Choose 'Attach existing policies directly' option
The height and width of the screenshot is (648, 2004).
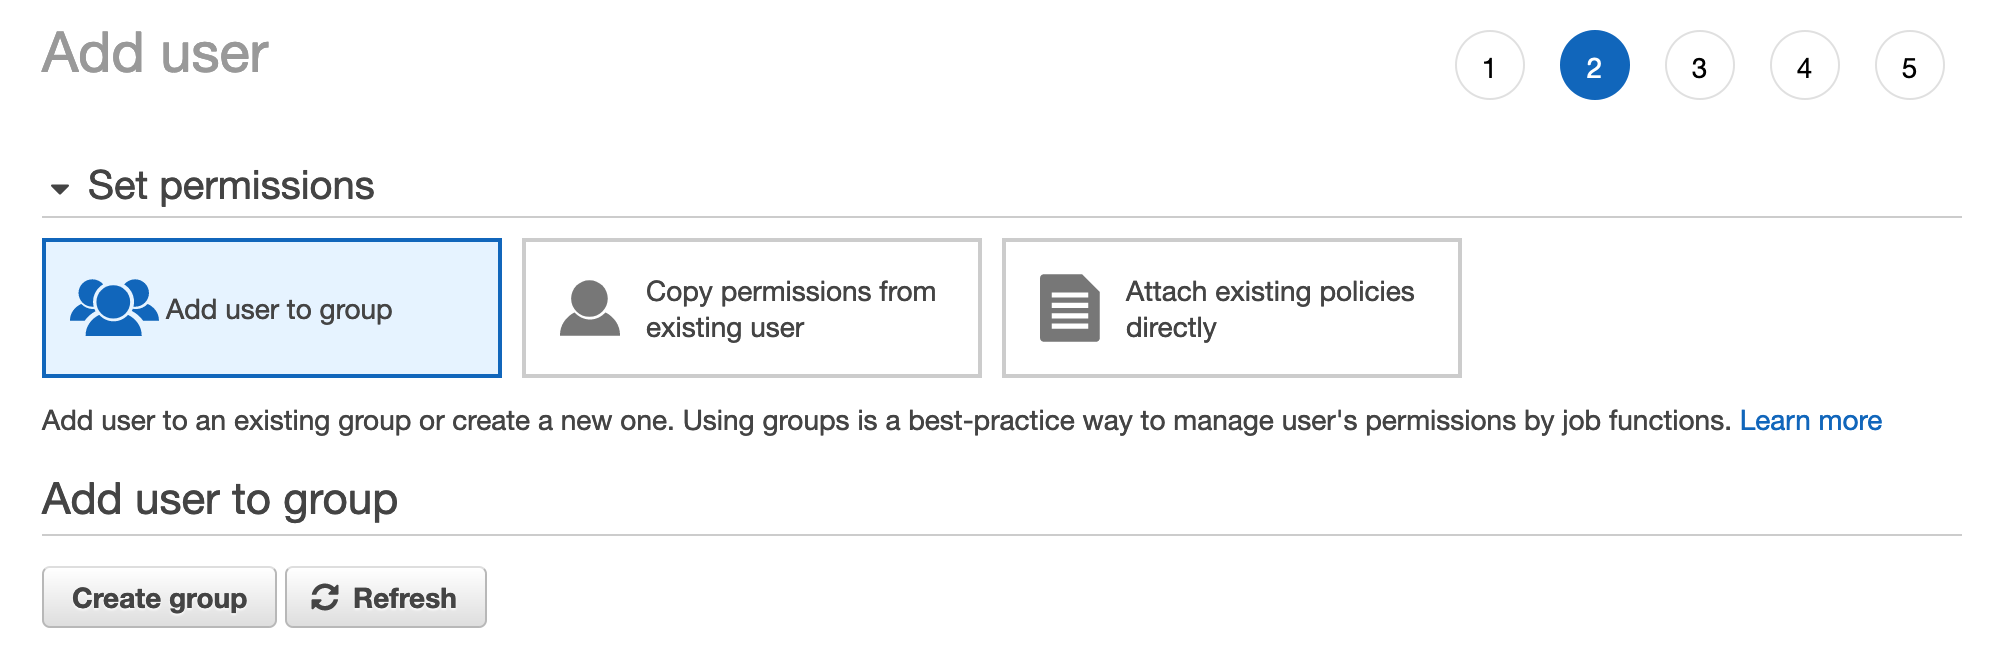click(x=1269, y=309)
